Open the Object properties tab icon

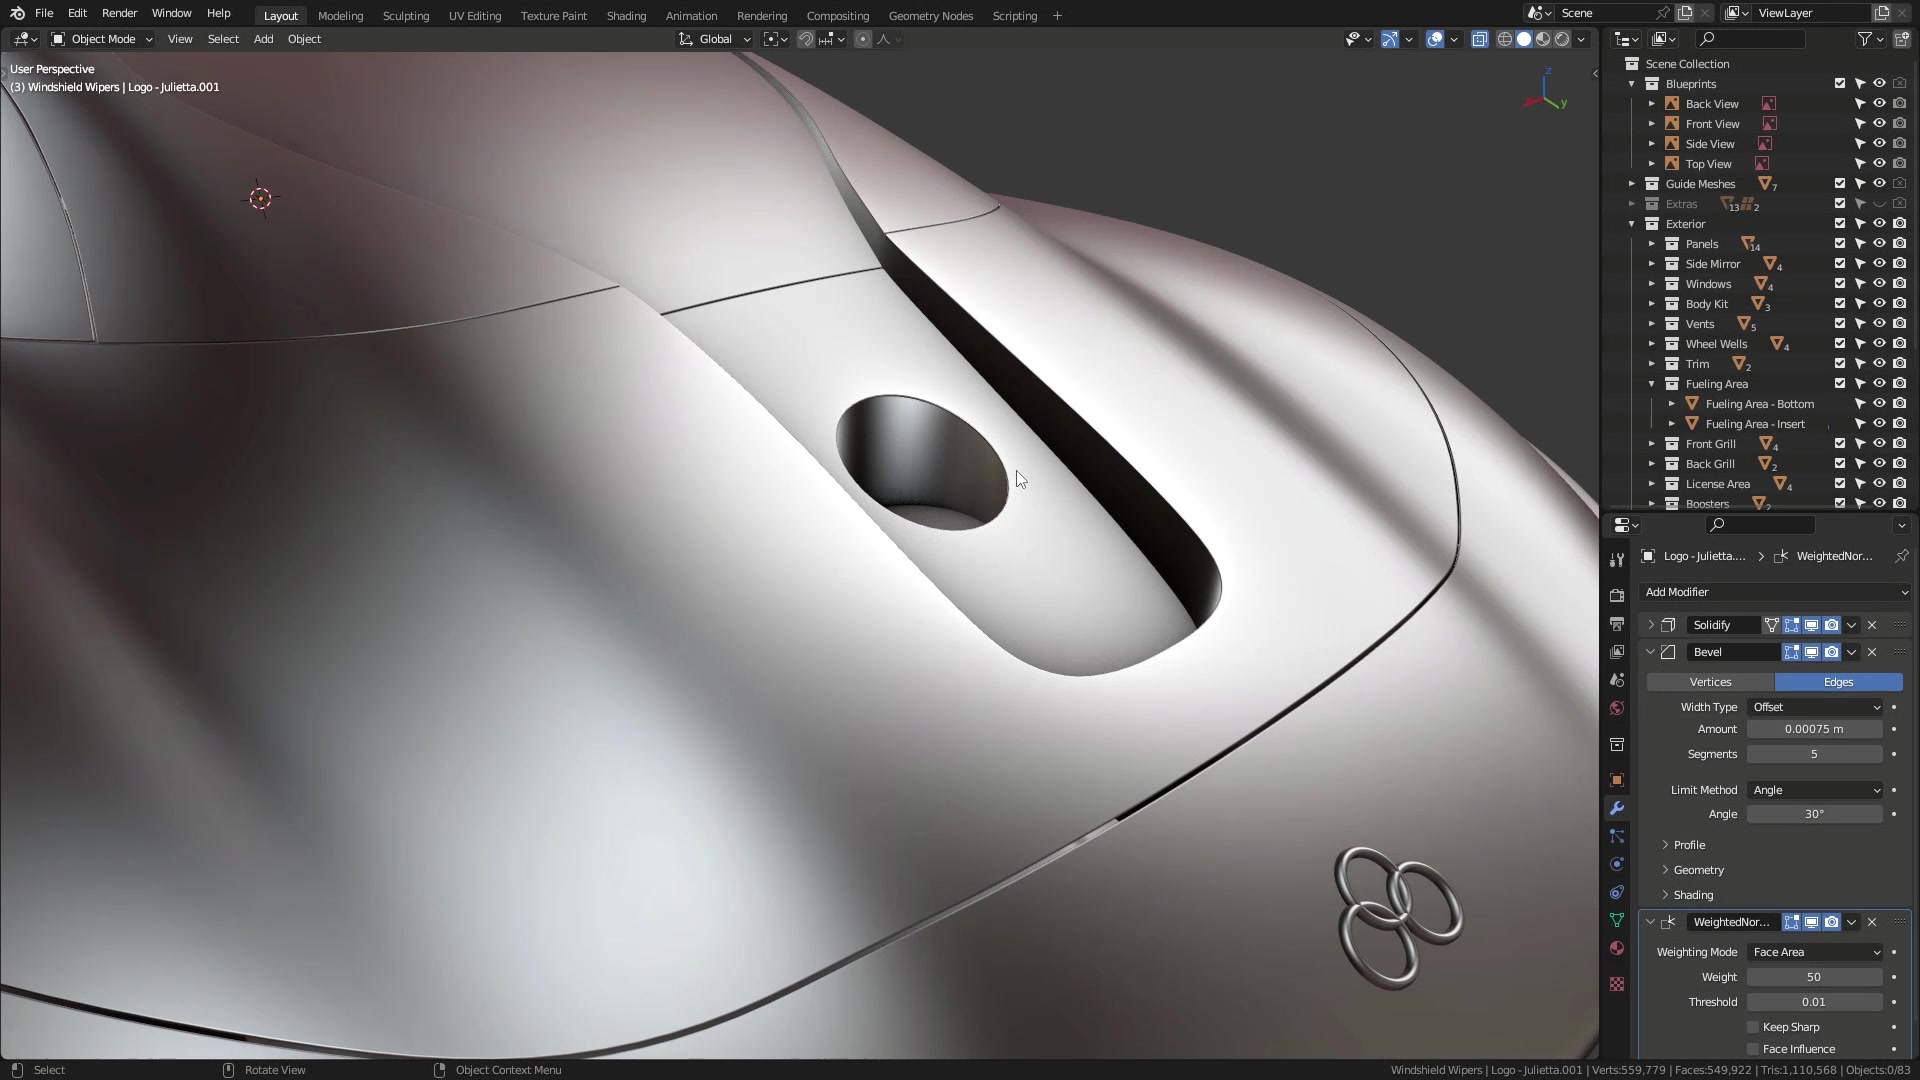point(1617,780)
